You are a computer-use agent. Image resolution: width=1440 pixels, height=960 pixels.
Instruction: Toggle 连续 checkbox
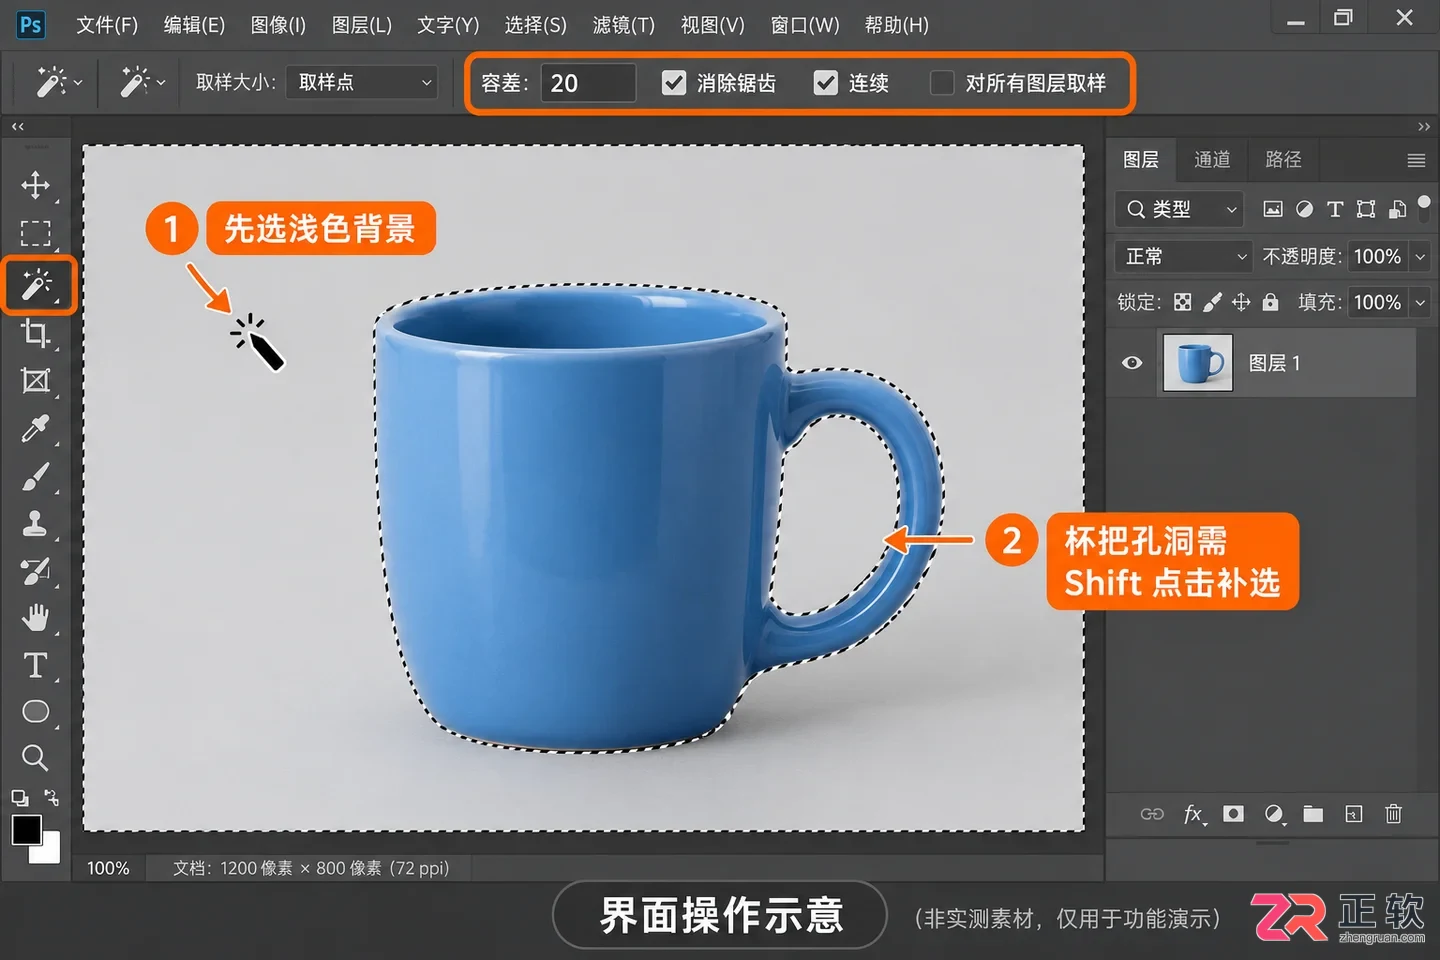click(825, 83)
